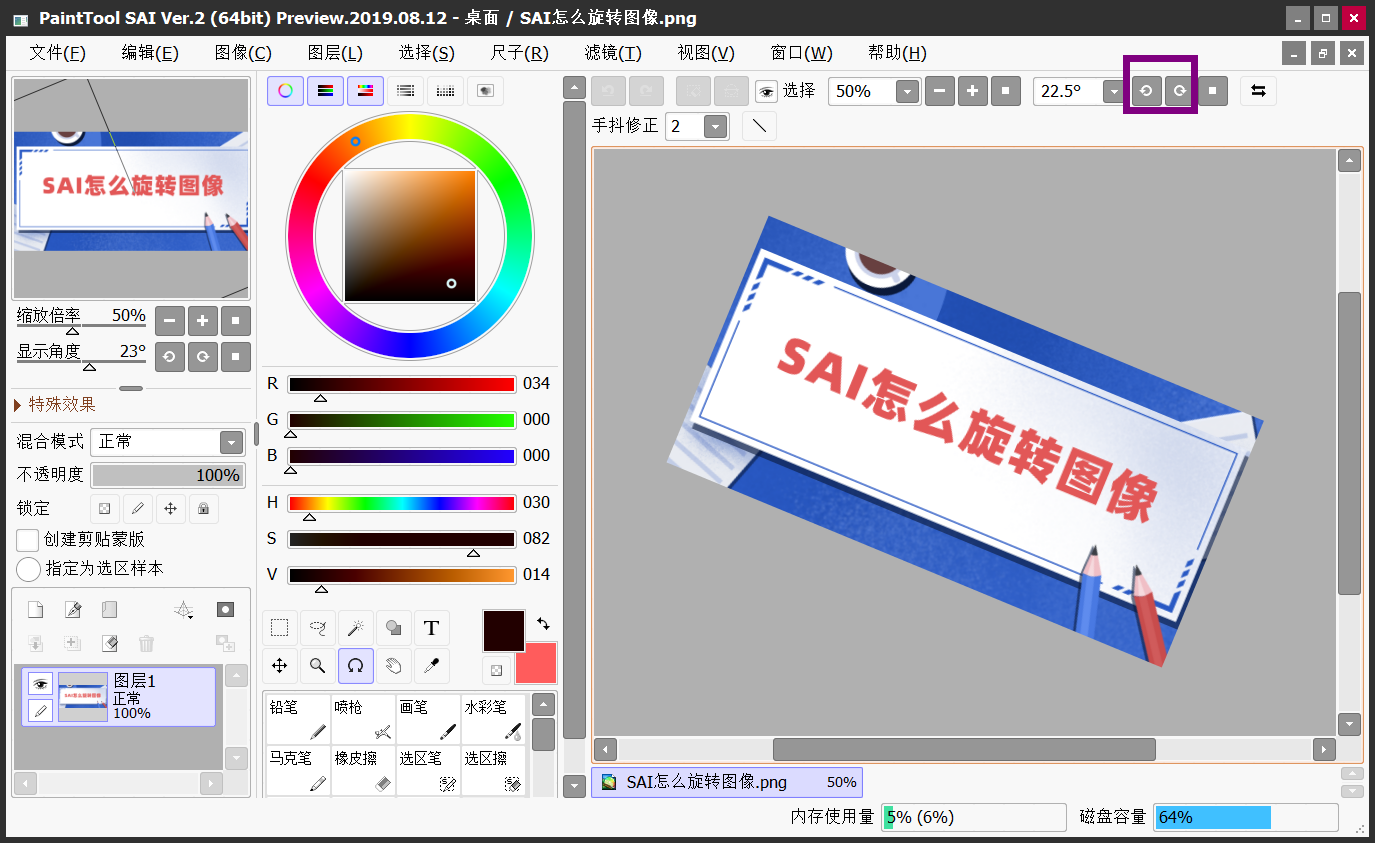Open the 22.5° angle dropdown
Screen dimensions: 1375x843
(x=1113, y=91)
